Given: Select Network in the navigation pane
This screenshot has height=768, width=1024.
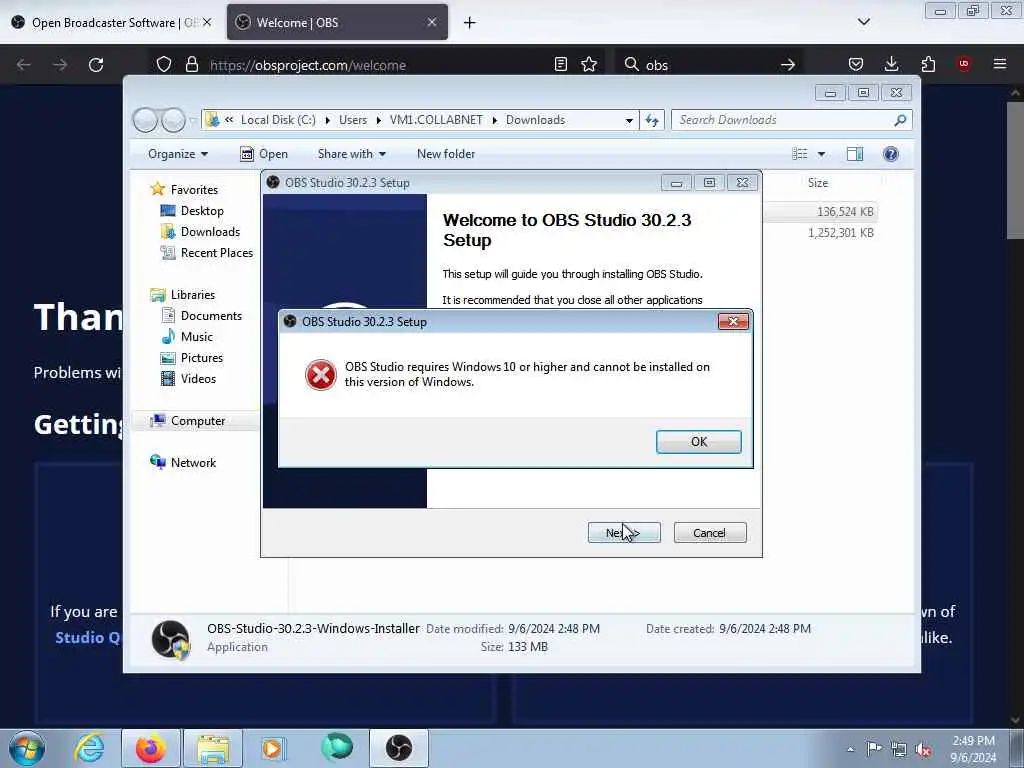Looking at the screenshot, I should (x=193, y=463).
